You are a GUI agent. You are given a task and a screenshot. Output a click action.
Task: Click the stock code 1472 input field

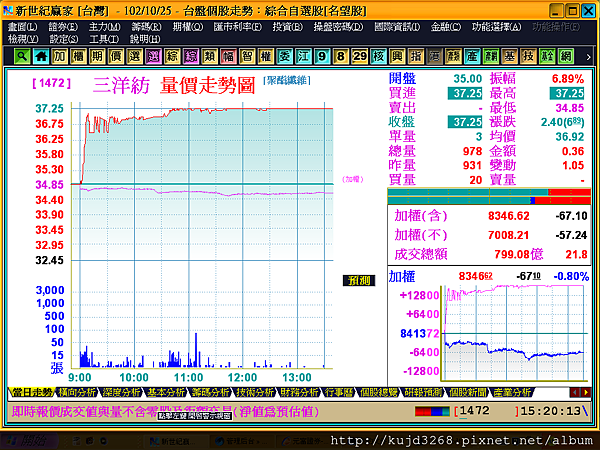click(x=486, y=411)
